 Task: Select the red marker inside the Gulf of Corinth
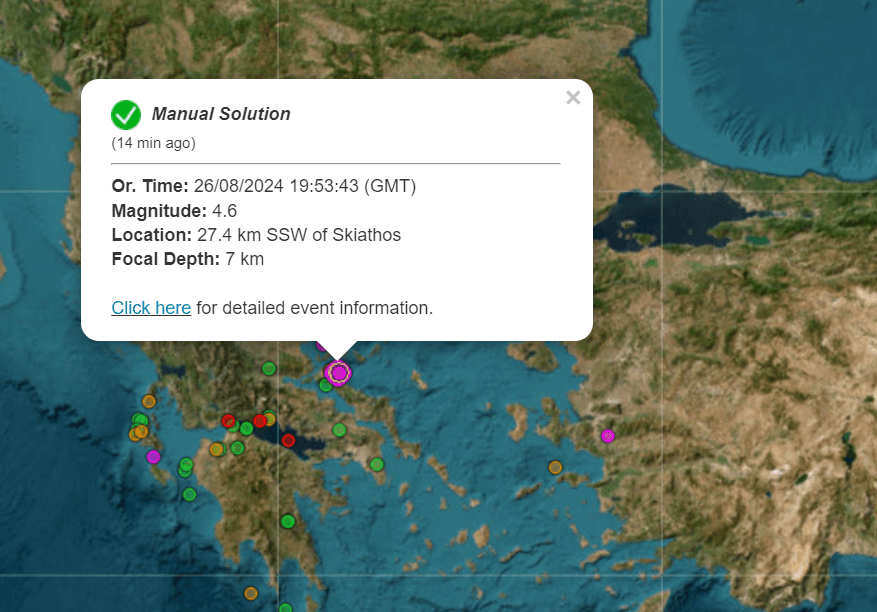(288, 440)
